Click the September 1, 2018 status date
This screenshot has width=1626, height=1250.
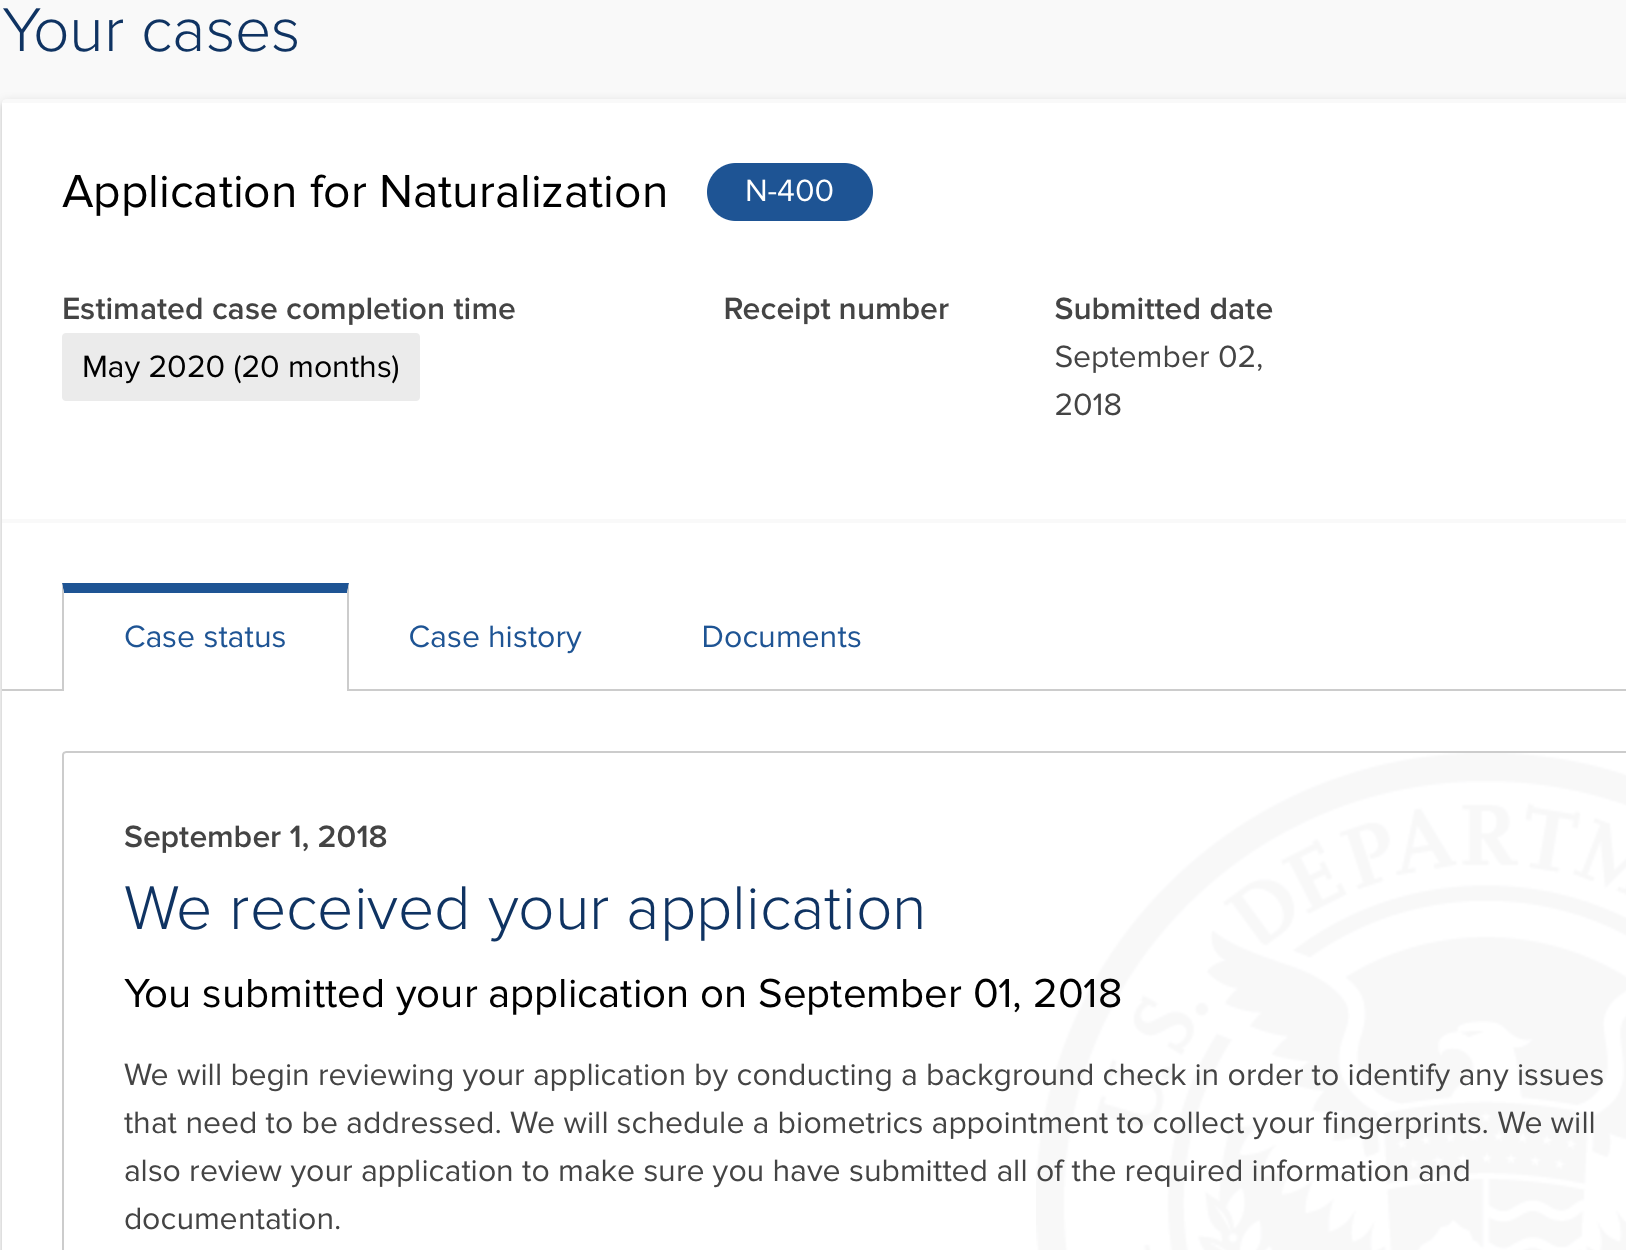click(x=255, y=837)
